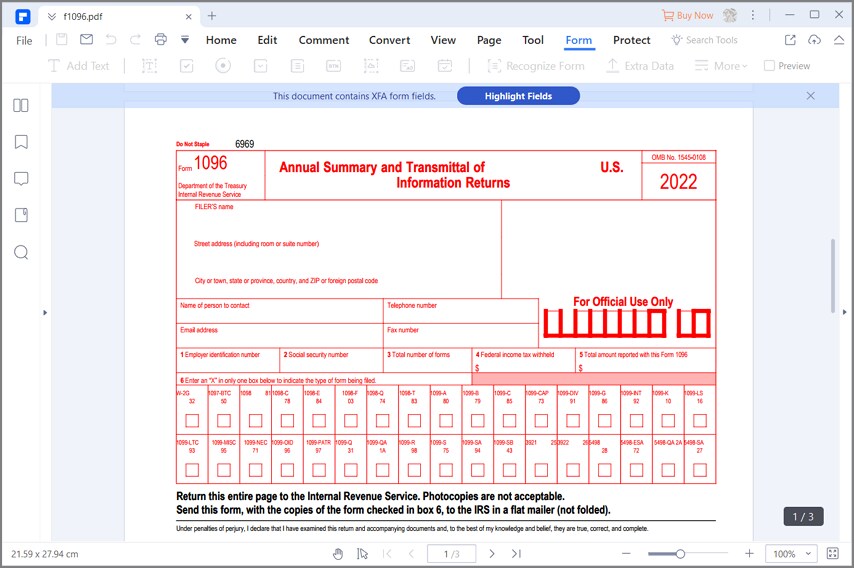Open the search panel magnifier icon
This screenshot has width=854, height=568.
(x=21, y=252)
